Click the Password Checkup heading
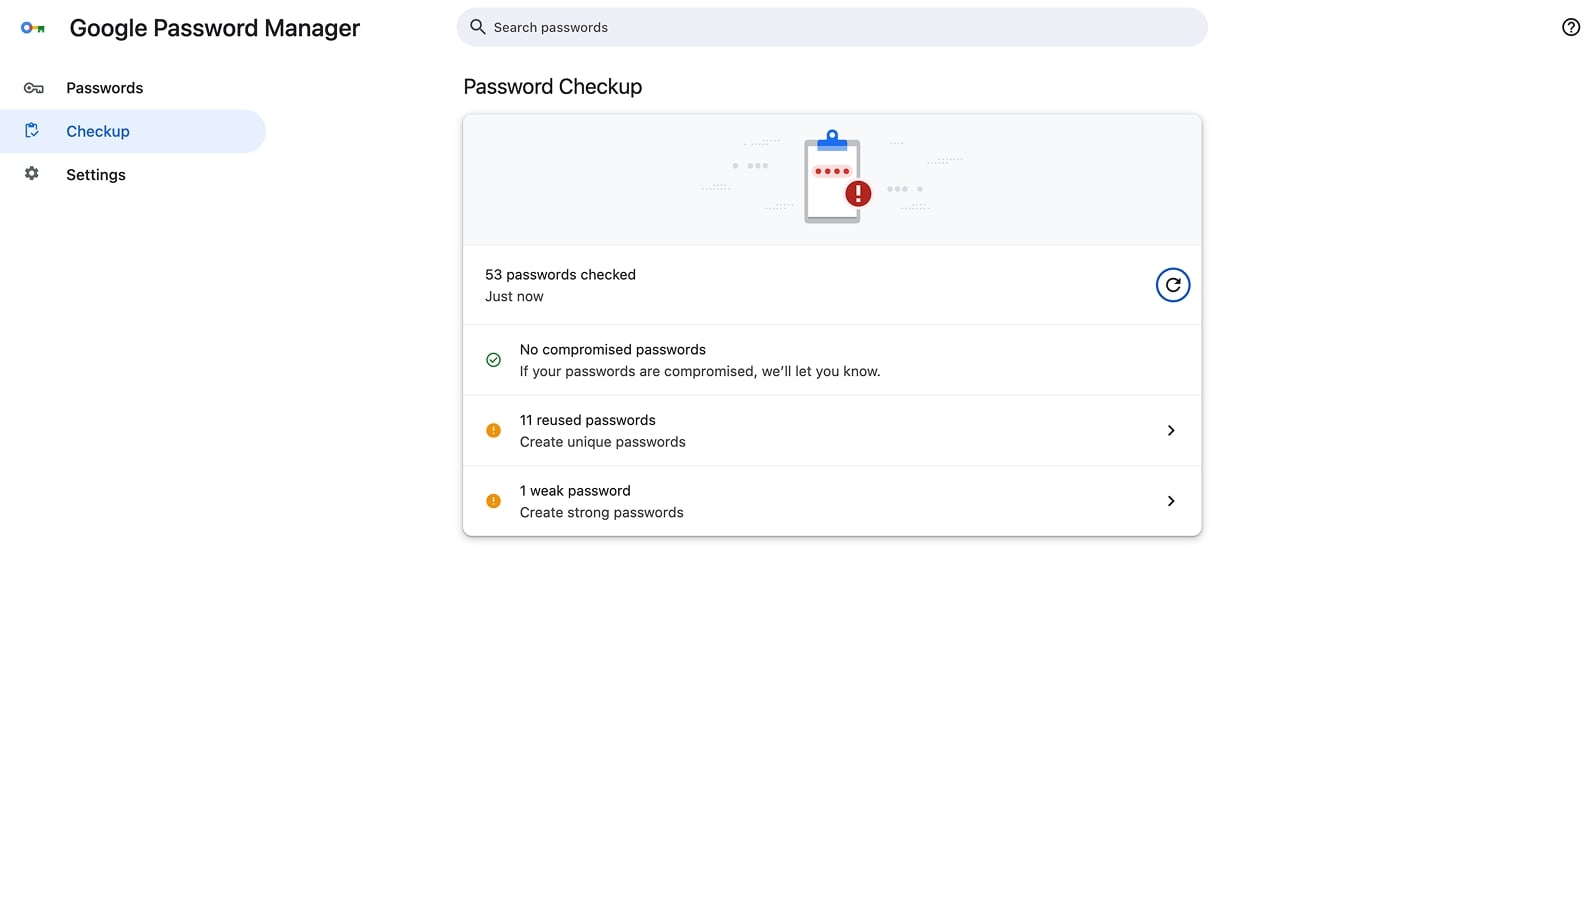The width and height of the screenshot is (1593, 900). pyautogui.click(x=552, y=87)
